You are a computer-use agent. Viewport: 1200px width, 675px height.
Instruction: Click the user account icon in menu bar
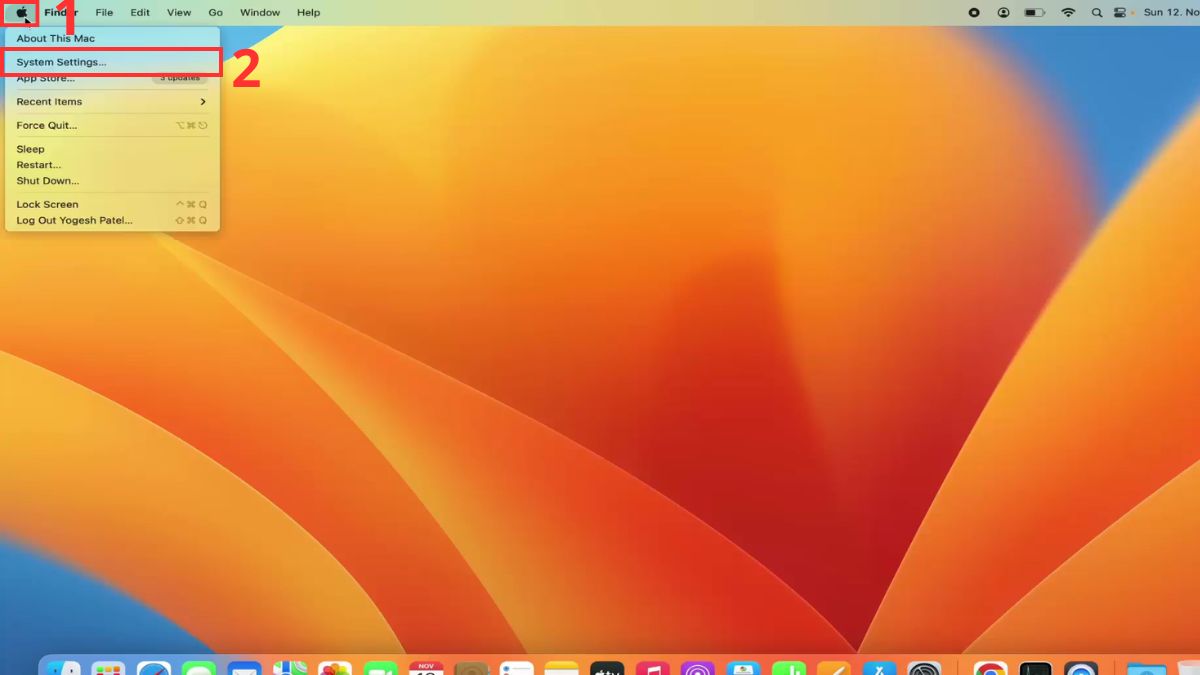tap(1003, 13)
